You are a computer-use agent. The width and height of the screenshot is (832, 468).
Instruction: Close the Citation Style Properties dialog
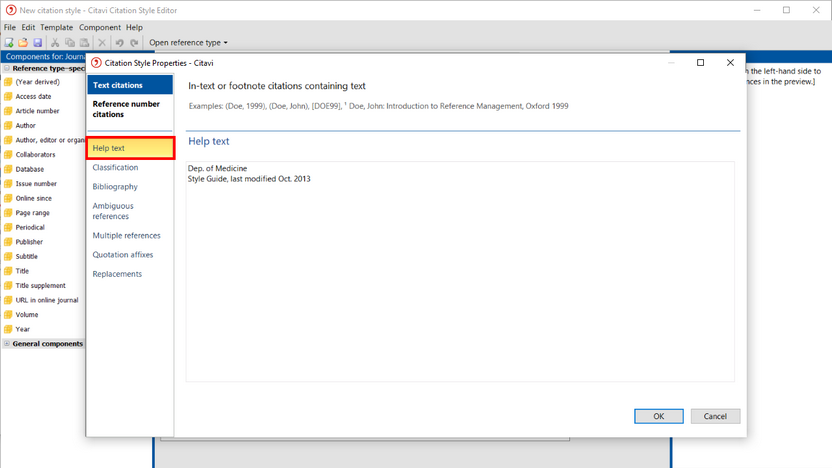[x=730, y=63]
